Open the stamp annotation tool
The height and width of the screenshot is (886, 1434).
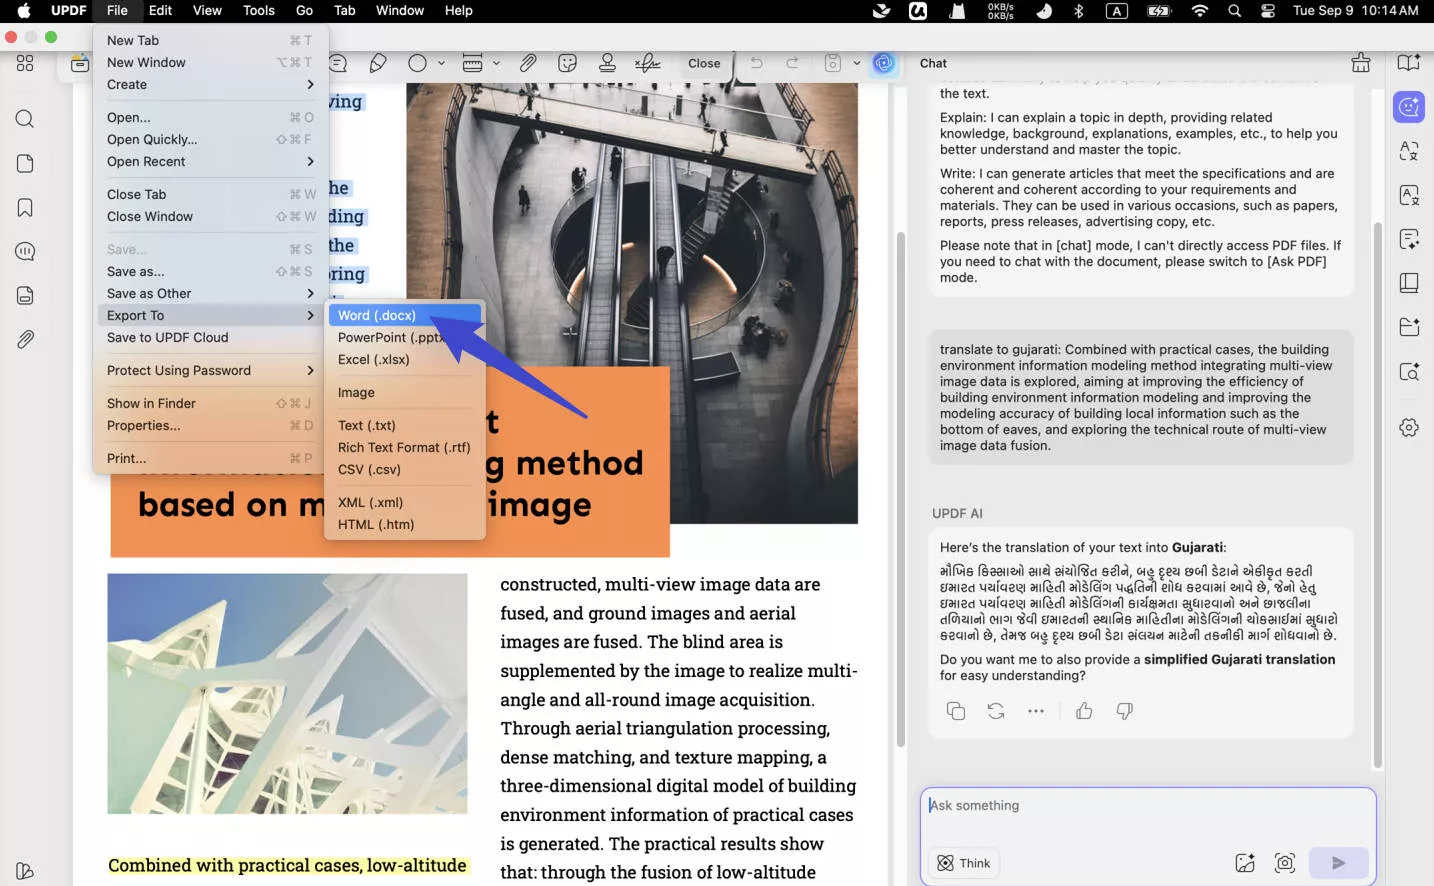coord(607,62)
